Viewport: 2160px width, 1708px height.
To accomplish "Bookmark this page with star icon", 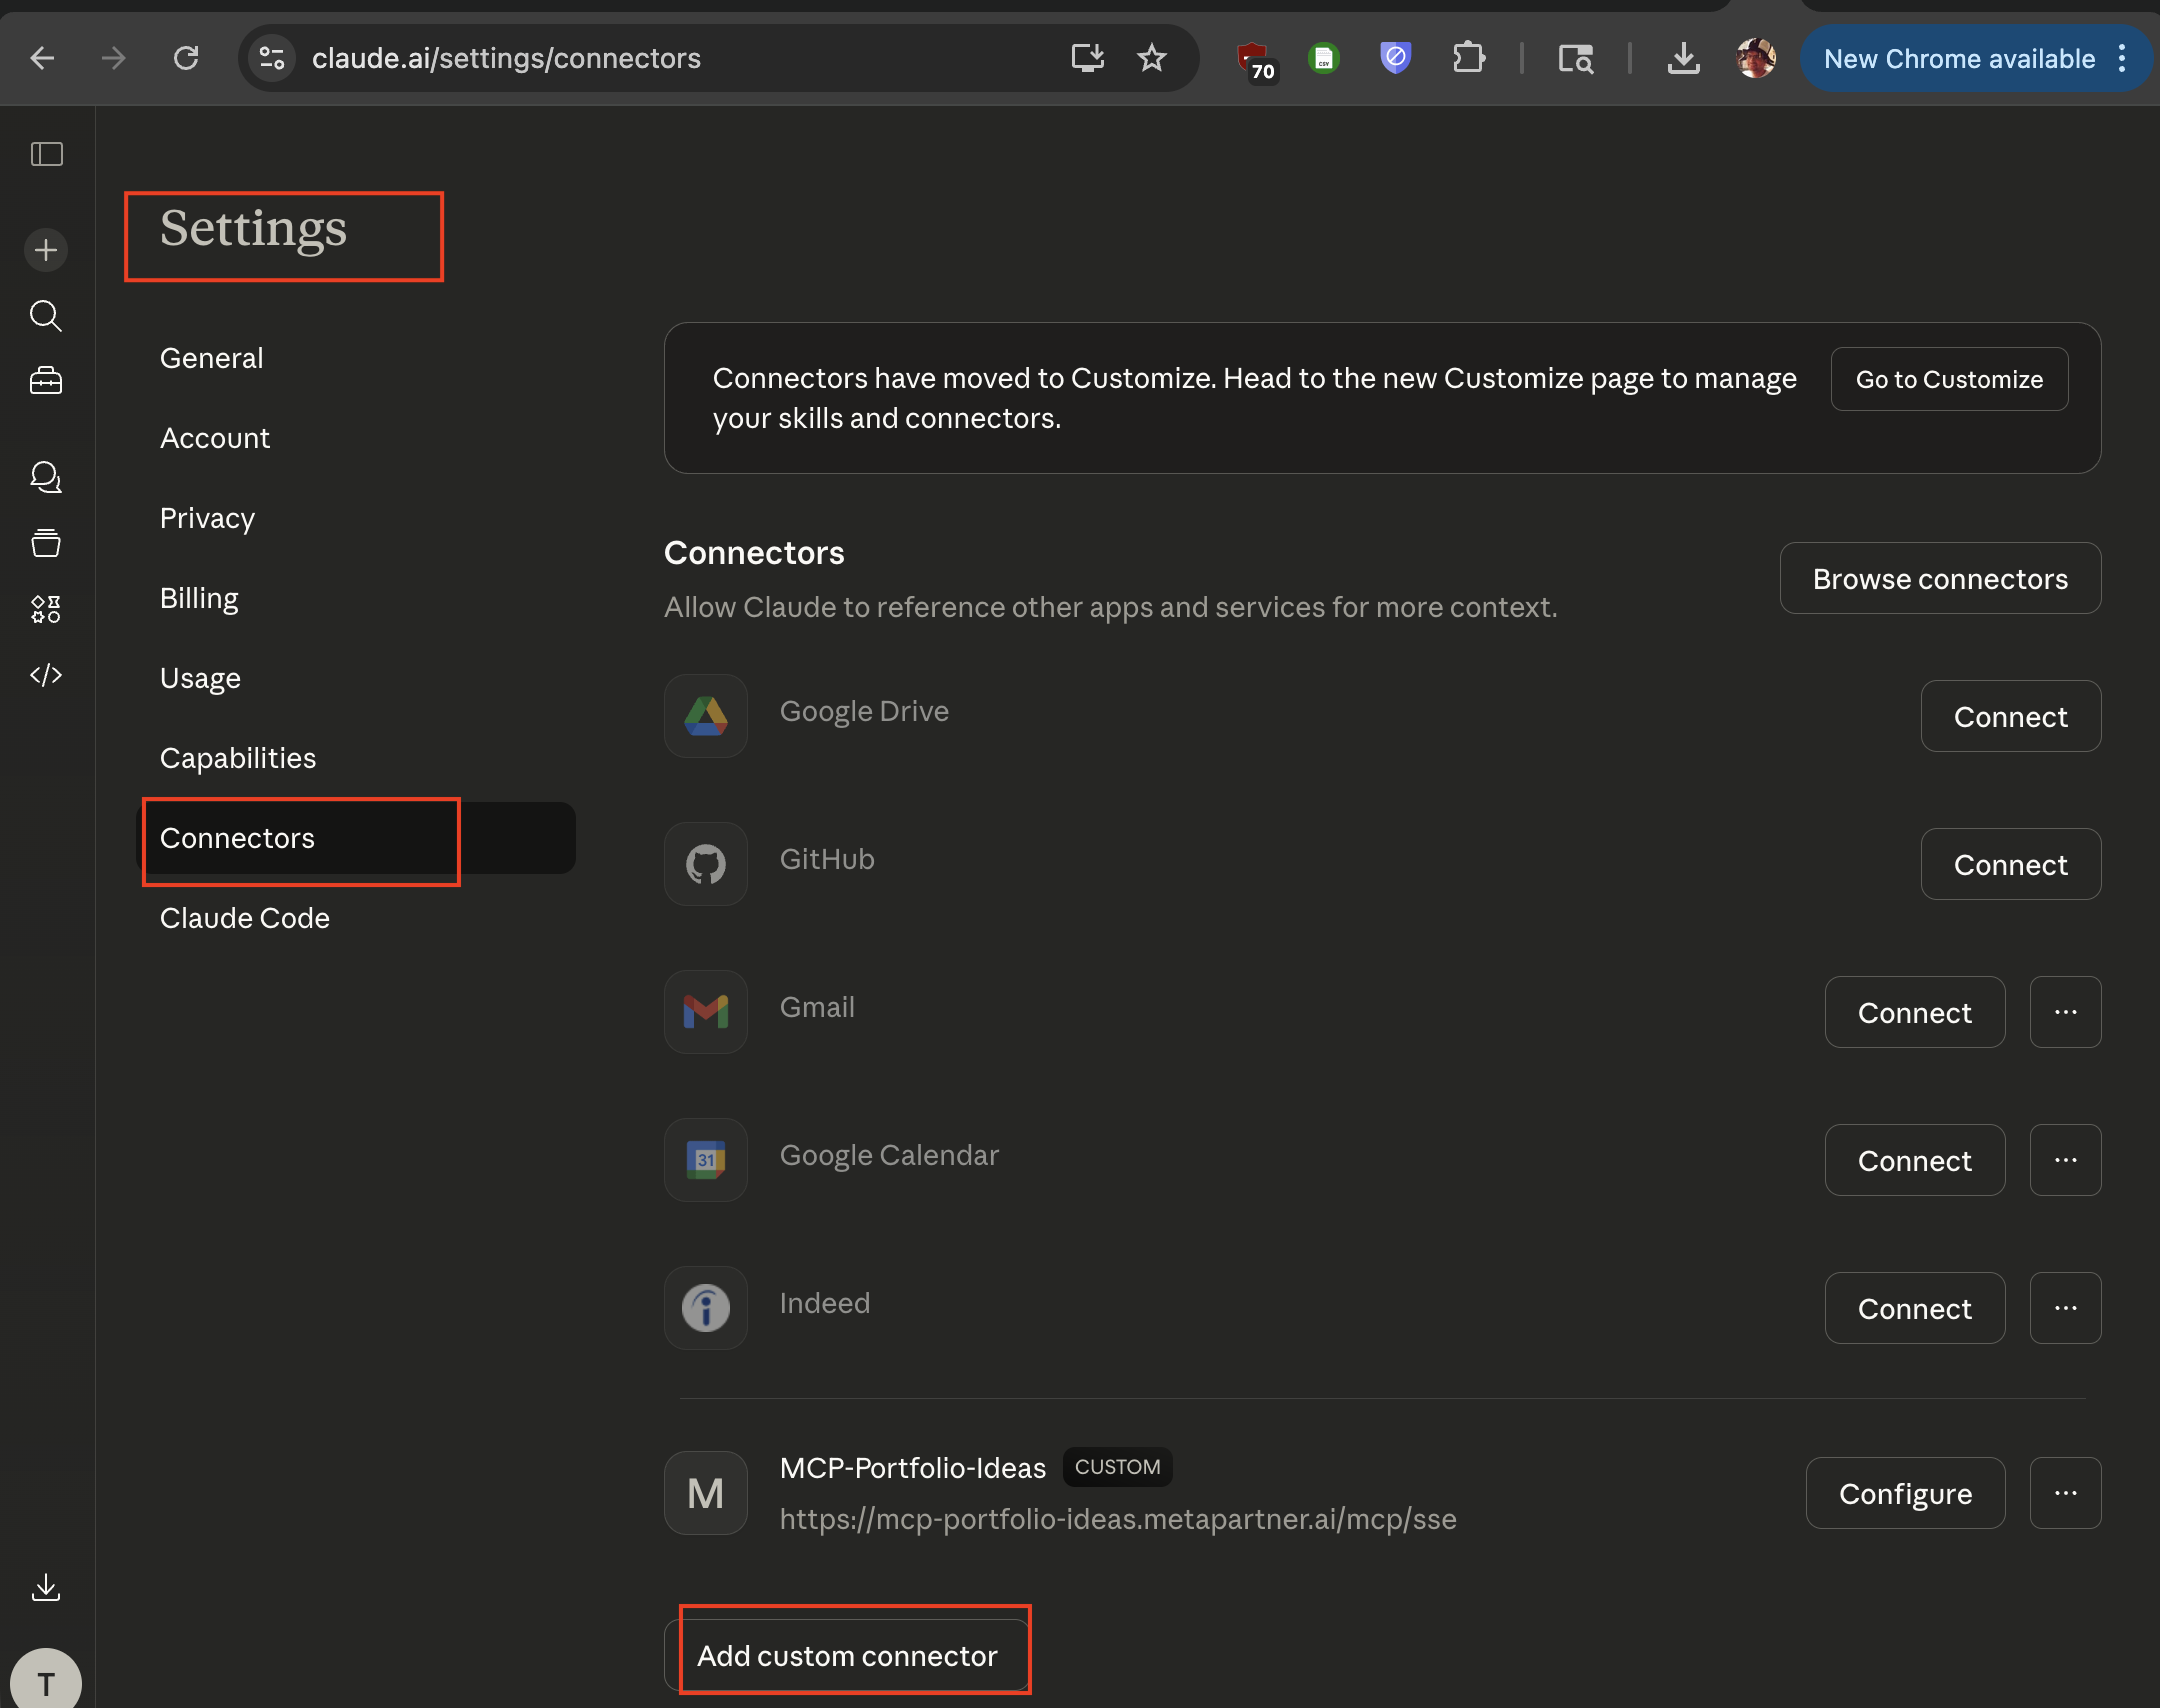I will click(1152, 58).
